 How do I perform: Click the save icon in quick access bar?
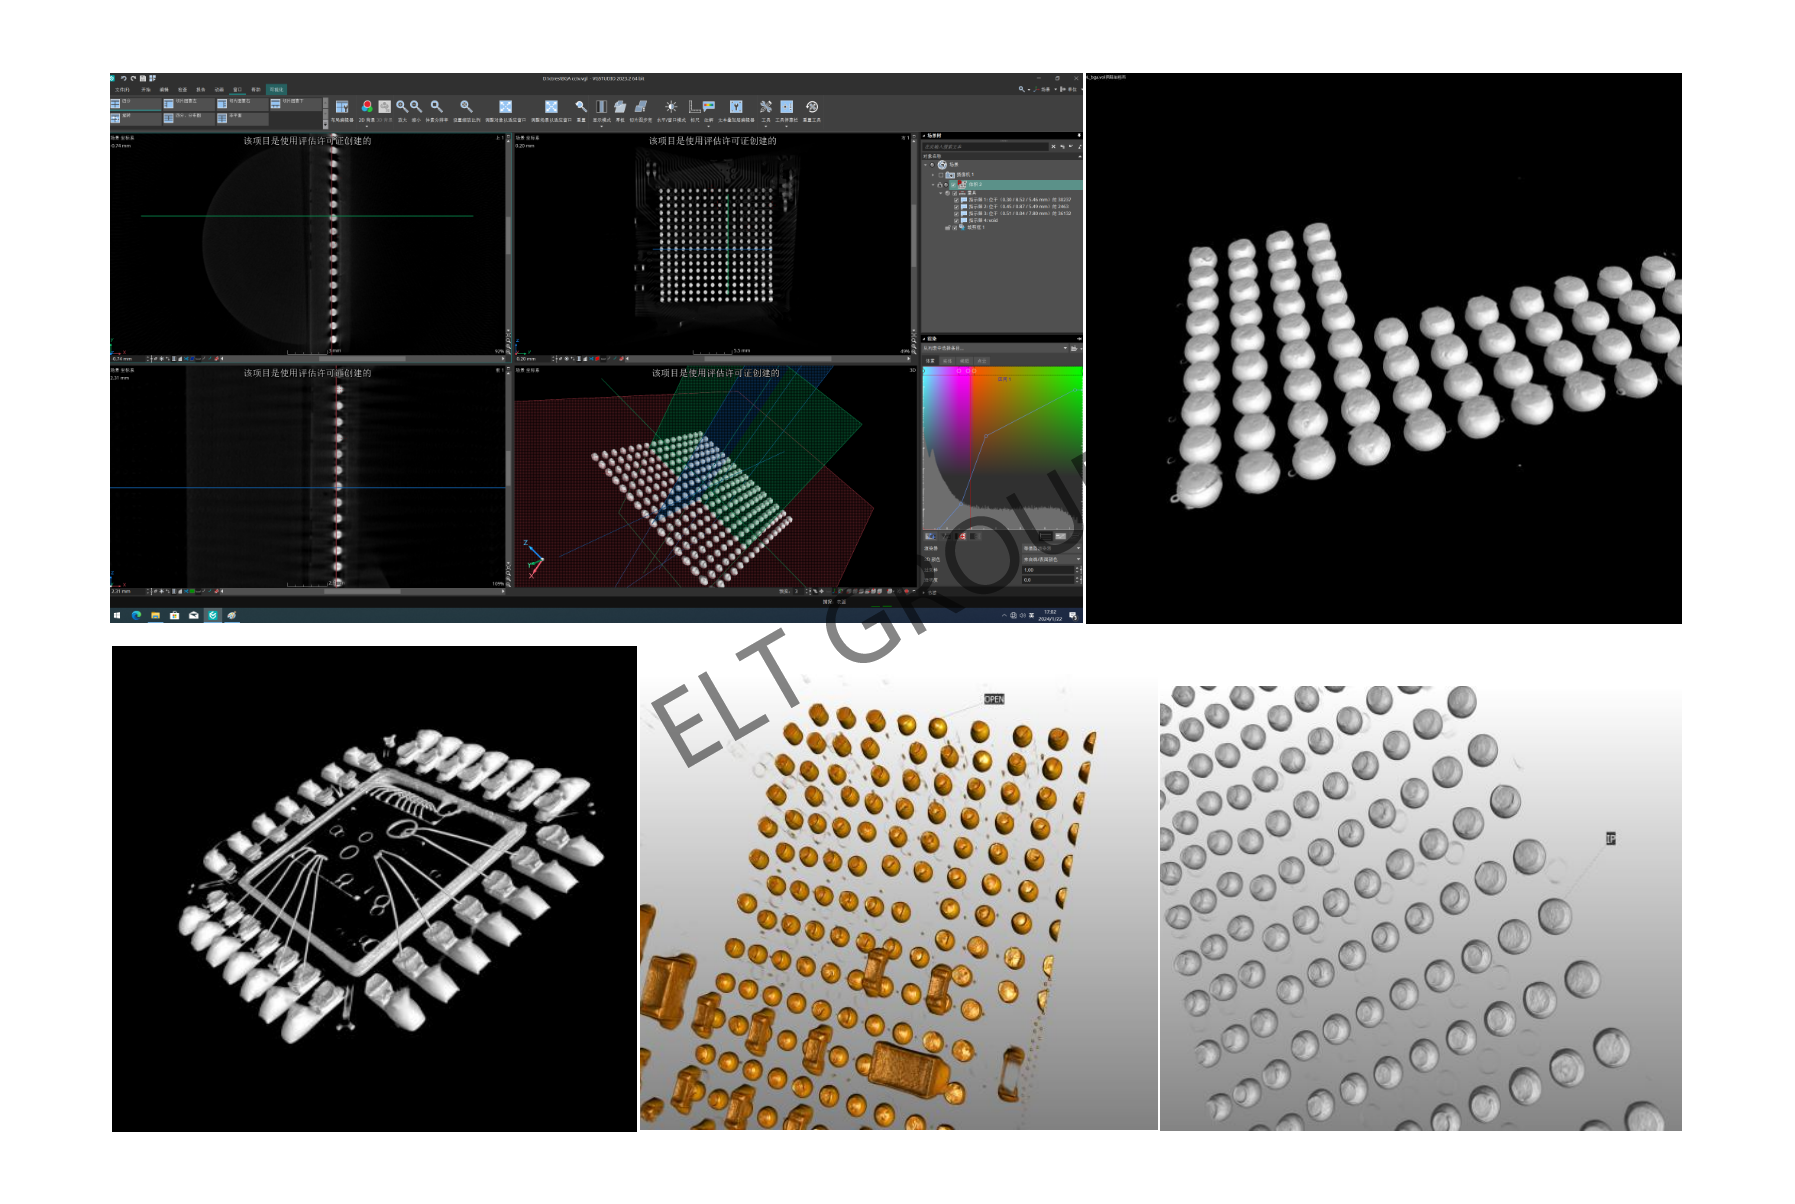coord(143,78)
